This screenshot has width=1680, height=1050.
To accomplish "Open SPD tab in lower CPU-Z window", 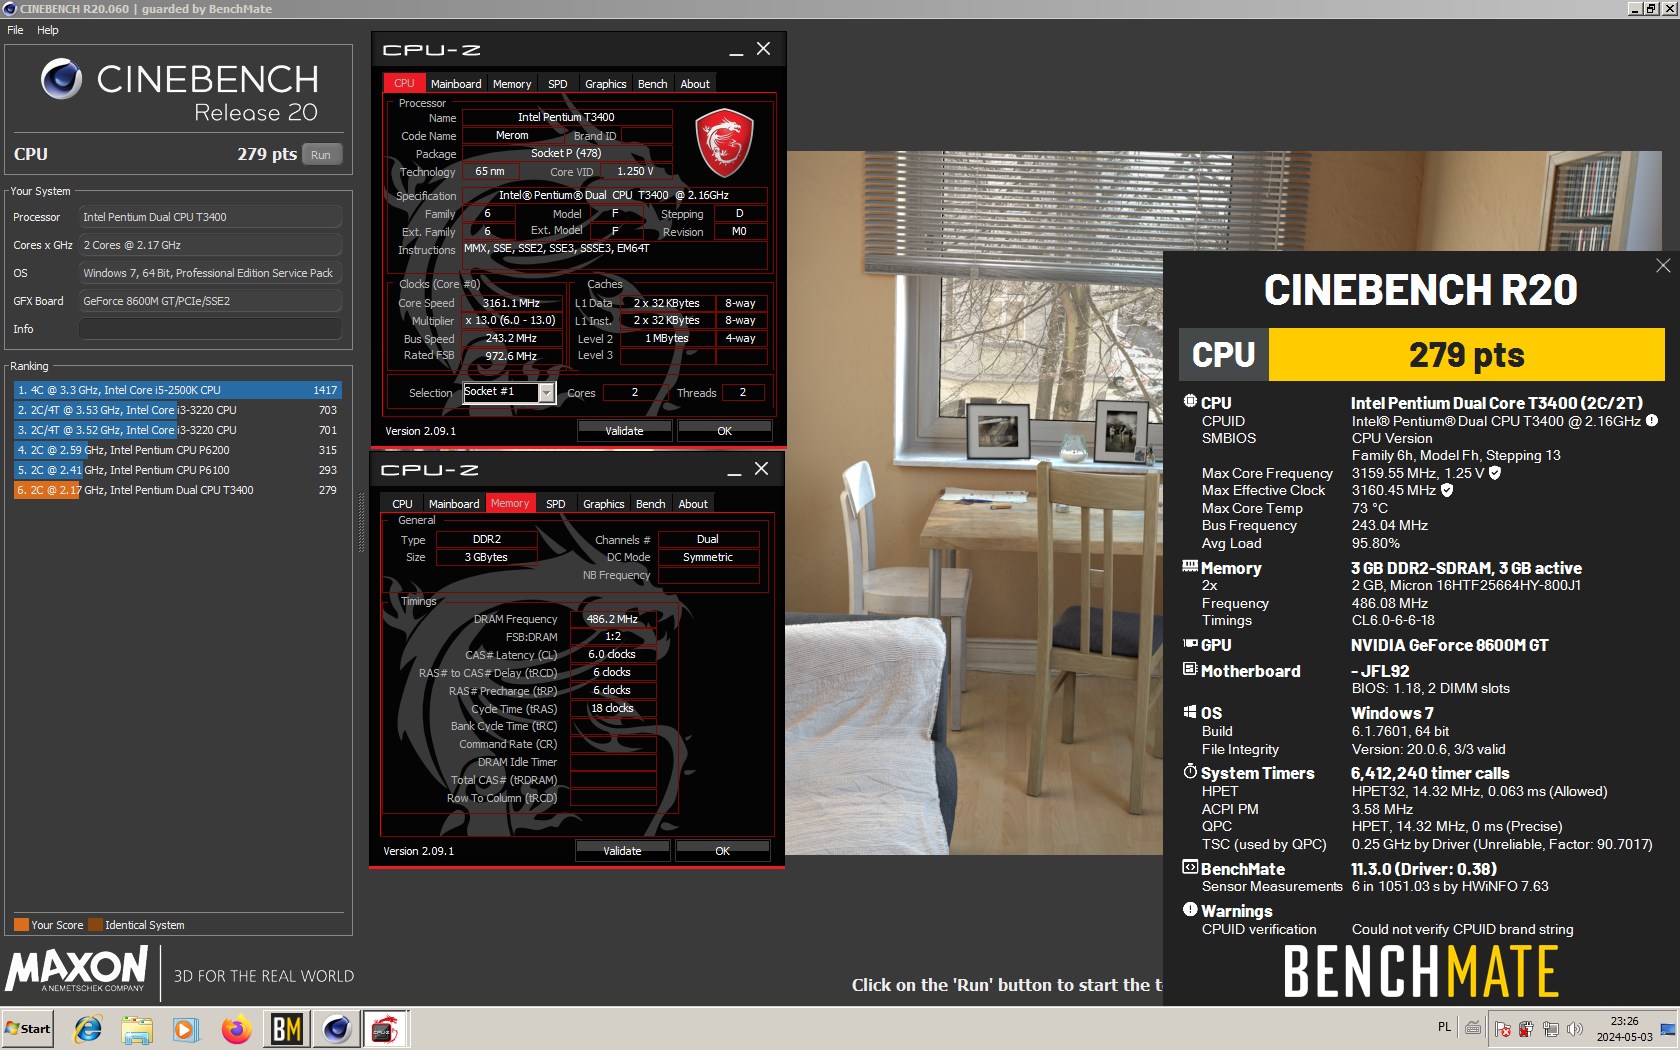I will (x=556, y=504).
